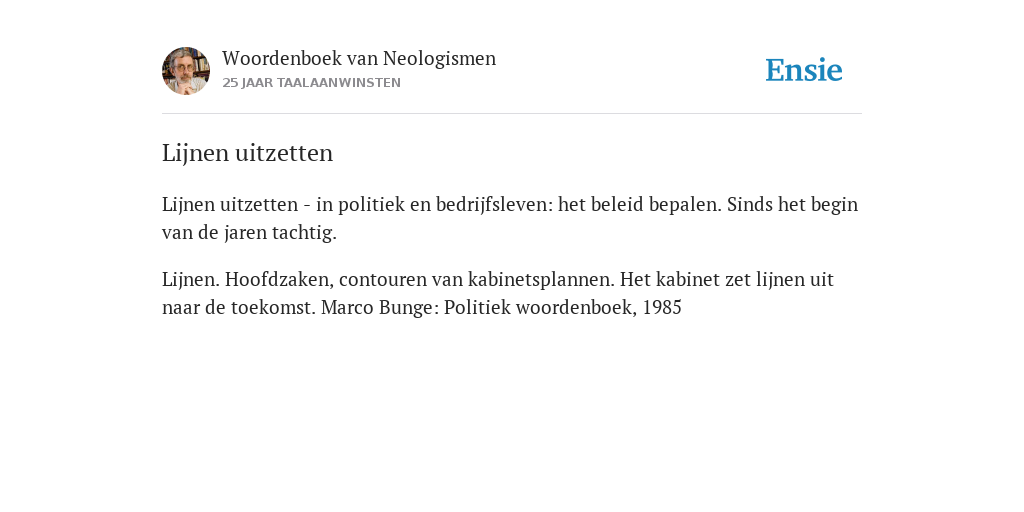The height and width of the screenshot is (512, 1024).
Task: Click the 25 JAAR TAALAANWINSTEN subtitle
Action: (312, 83)
